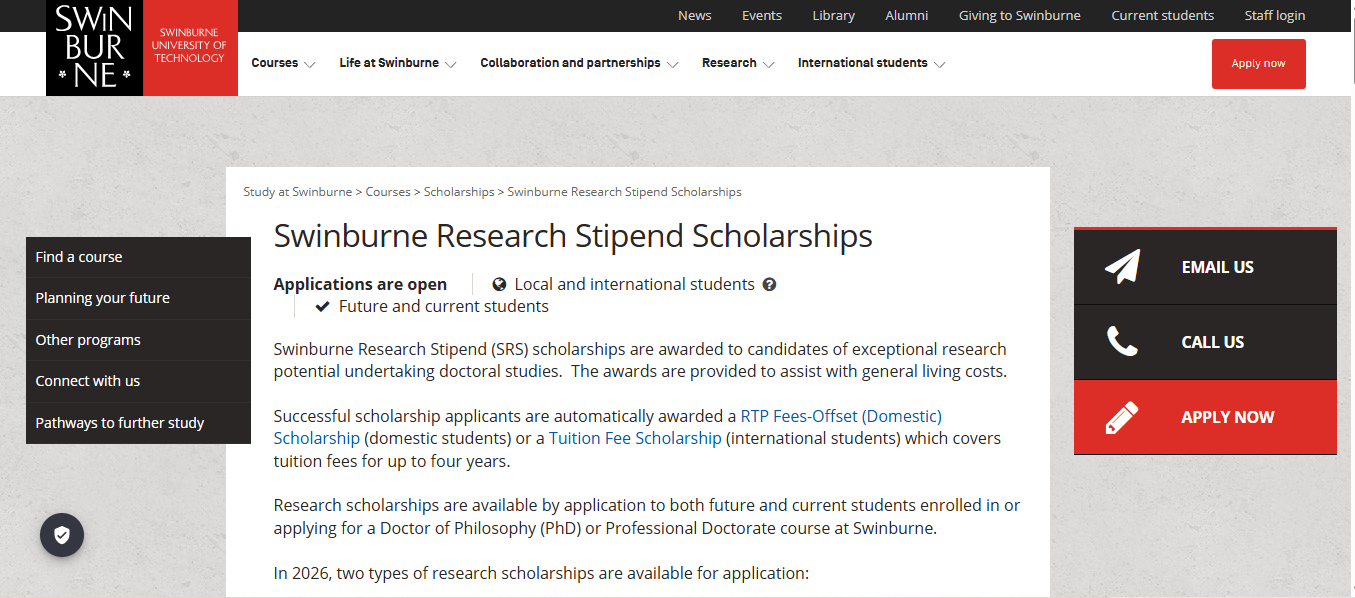The width and height of the screenshot is (1355, 598).
Task: Open the shield privacy badge icon
Action: (x=62, y=536)
